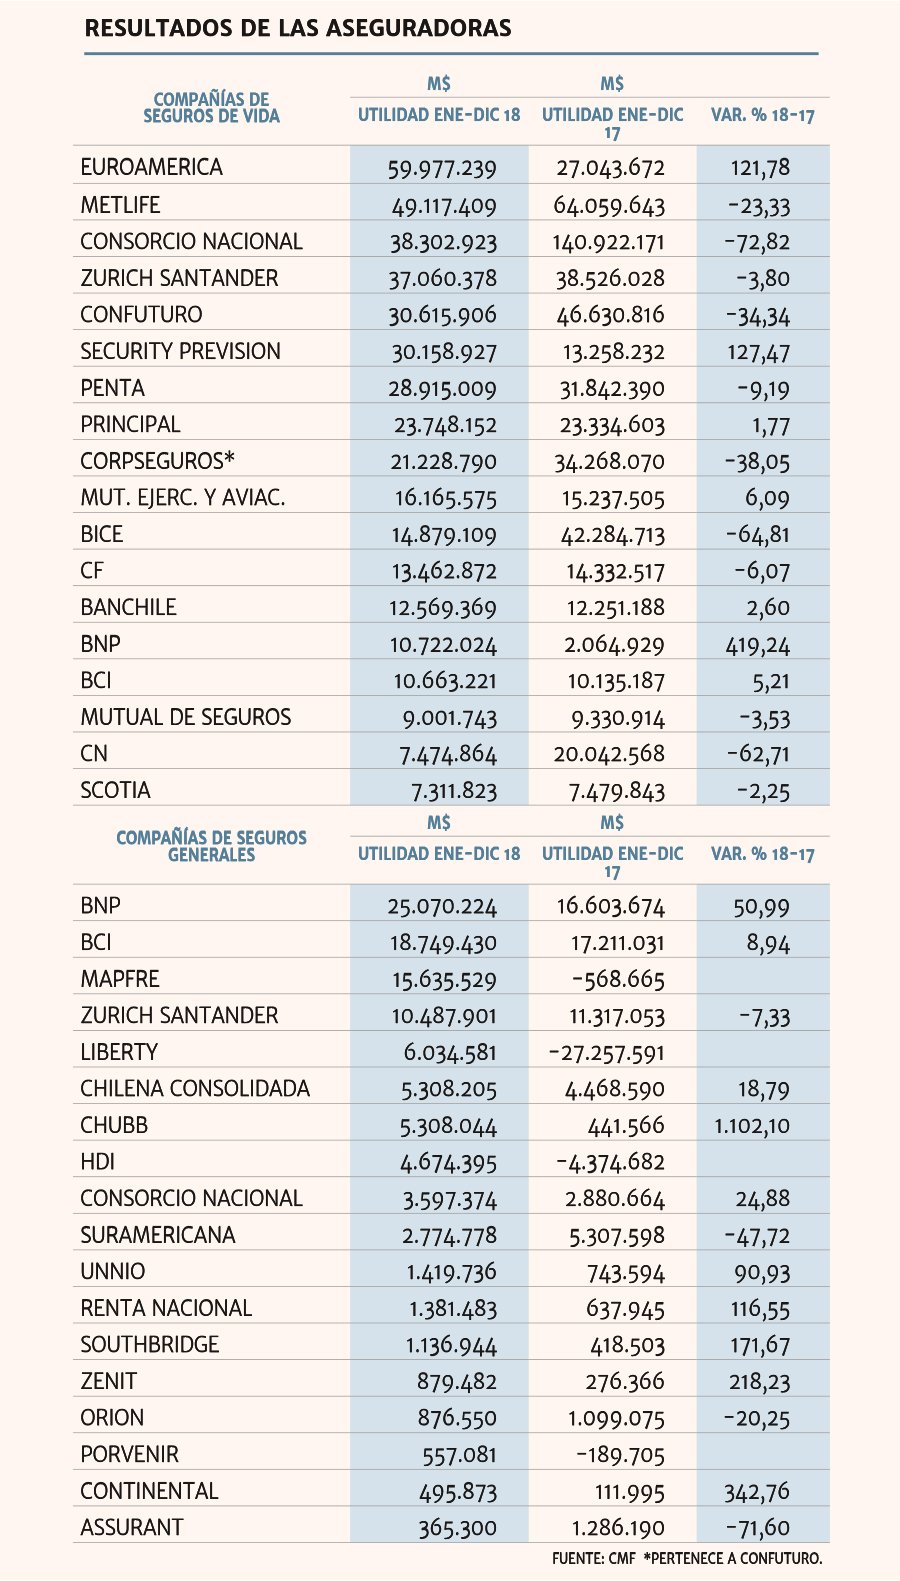Click the first UTILIDAD ENE-DIC 18 column header
The height and width of the screenshot is (1581, 900).
(439, 115)
